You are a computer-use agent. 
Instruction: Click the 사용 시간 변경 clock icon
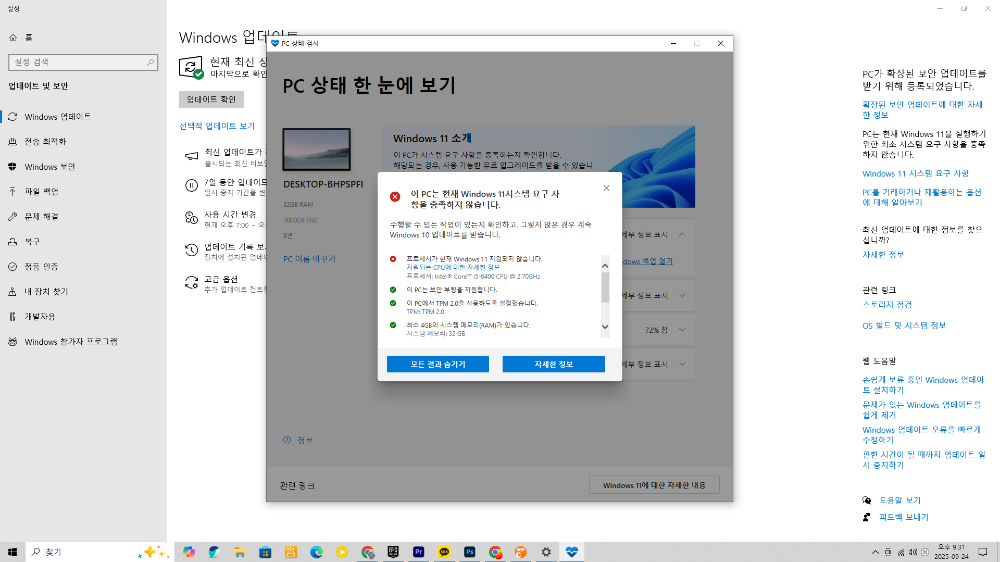(191, 218)
